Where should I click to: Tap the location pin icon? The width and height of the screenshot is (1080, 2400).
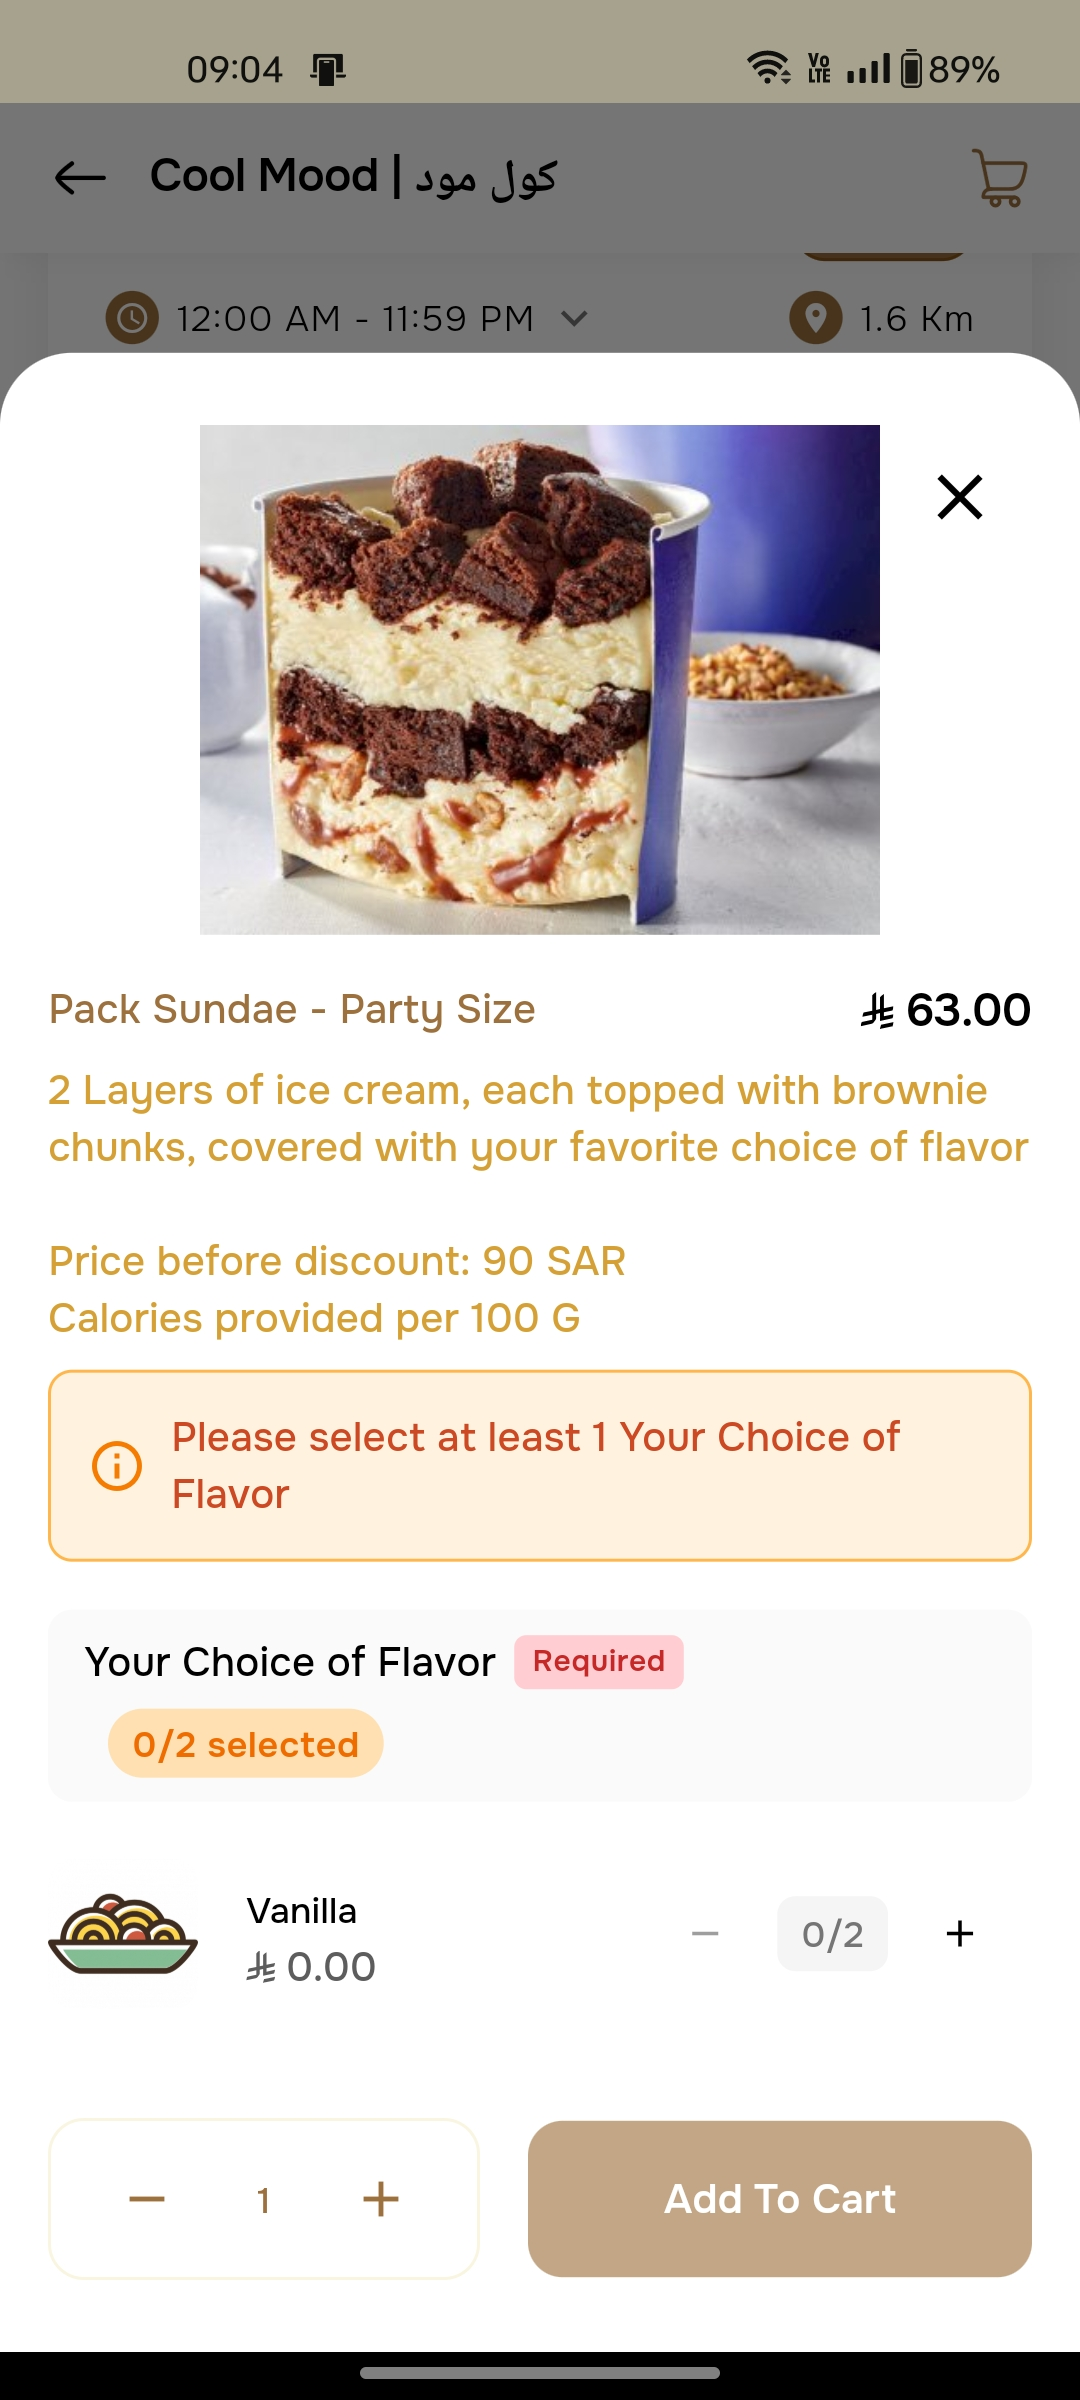coord(816,319)
